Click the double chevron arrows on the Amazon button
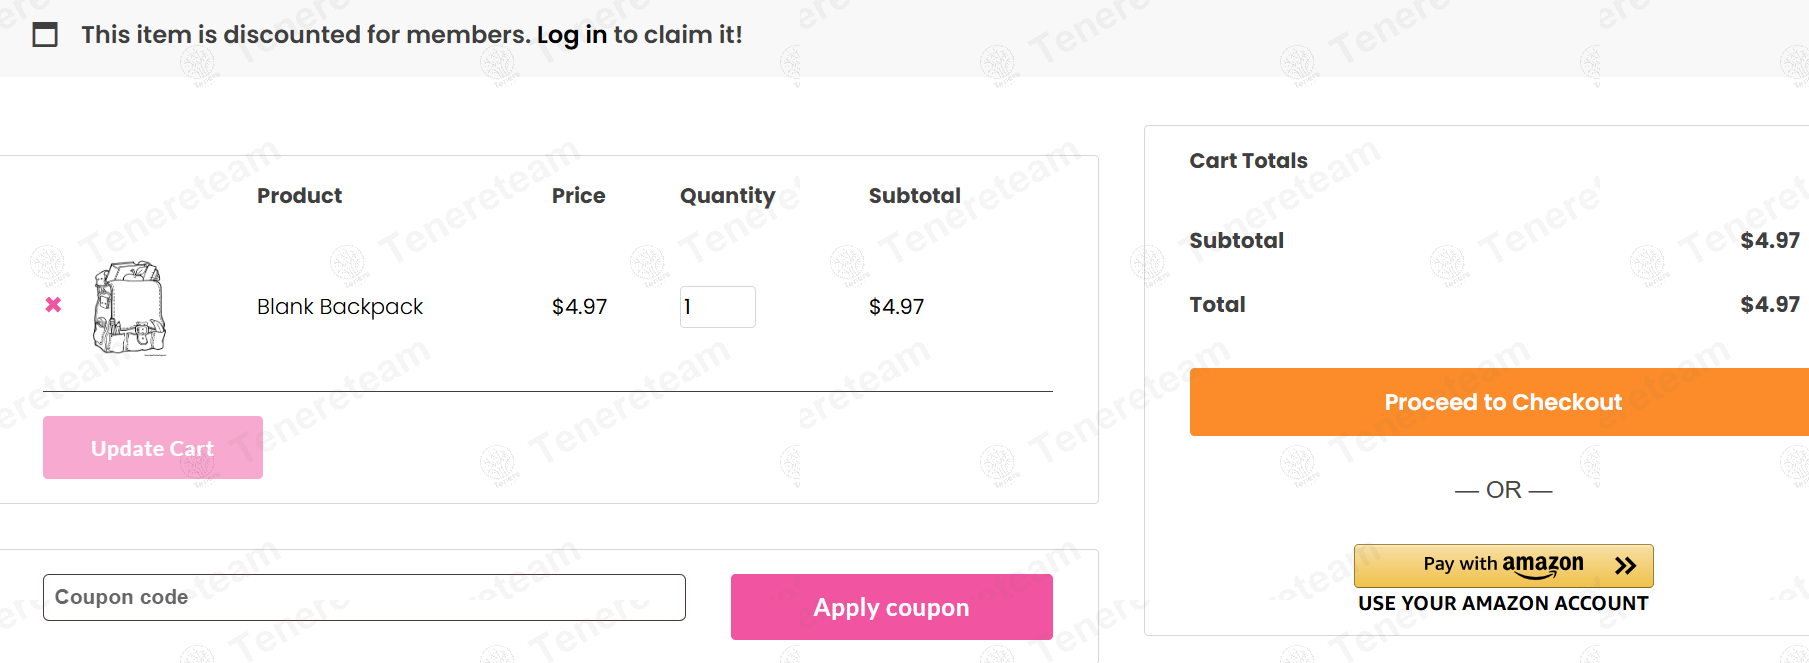The width and height of the screenshot is (1809, 663). pos(1625,566)
